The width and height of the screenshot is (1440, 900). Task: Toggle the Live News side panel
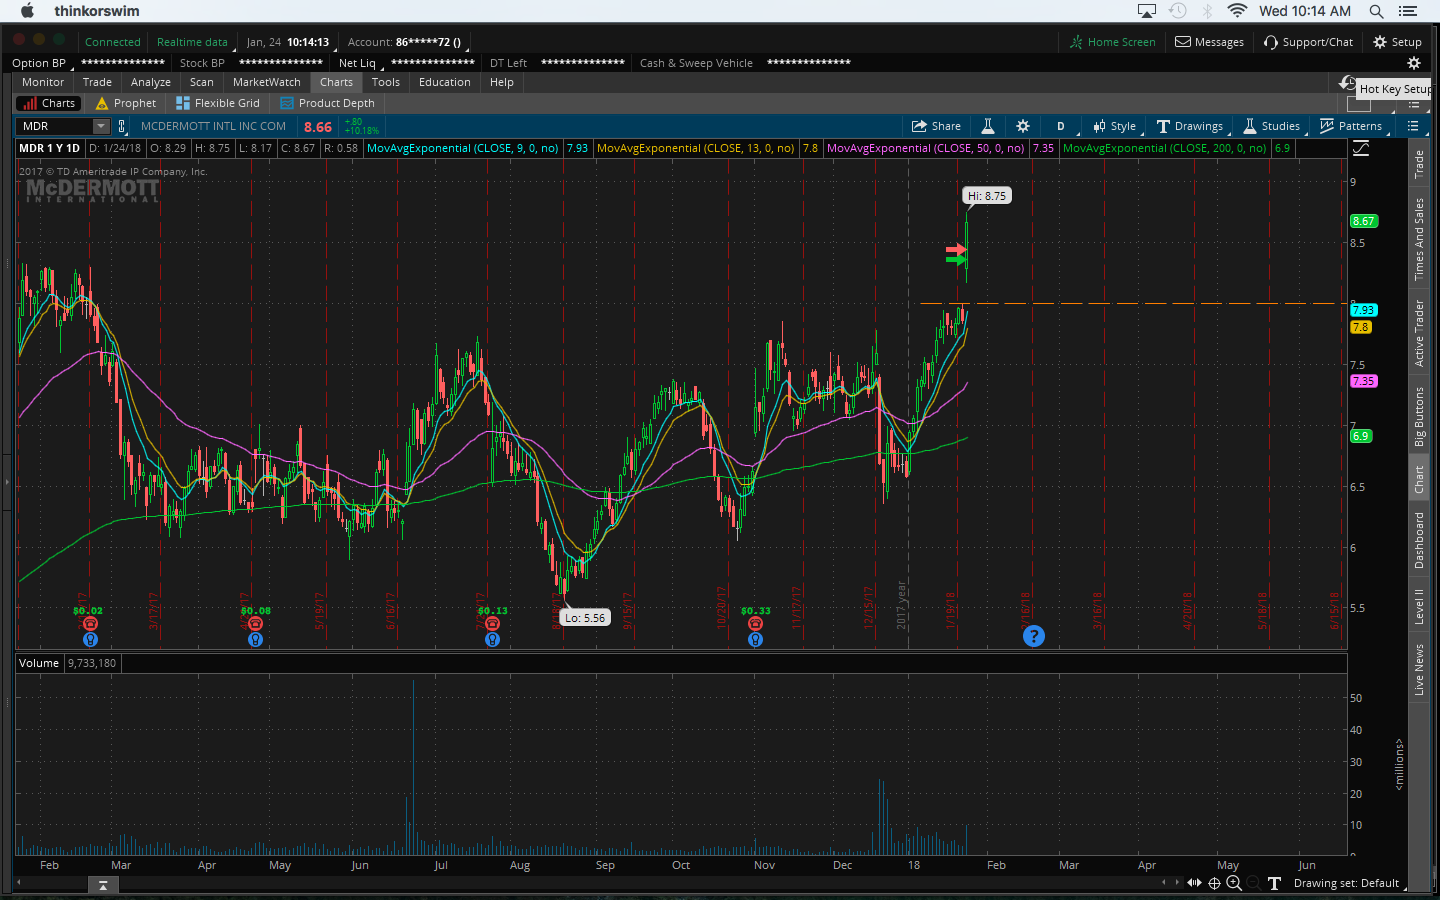tap(1418, 669)
